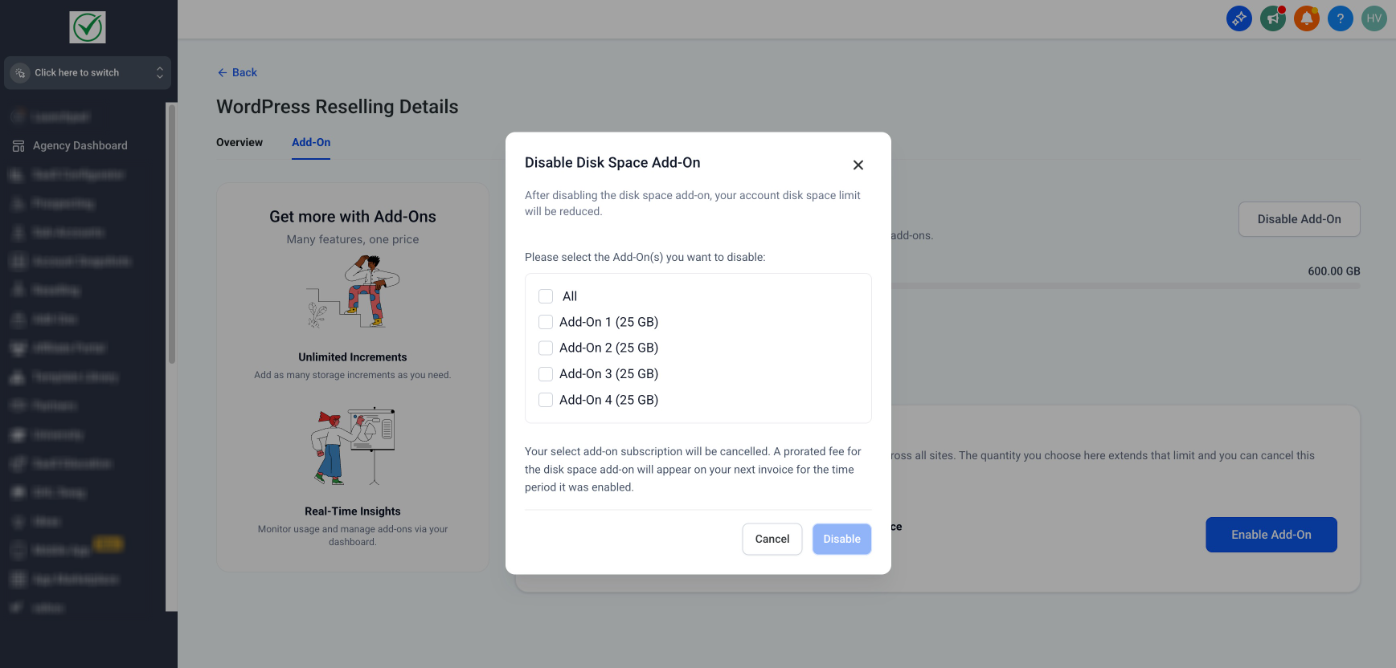
Task: Click Cancel in the dialog
Action: tap(772, 539)
